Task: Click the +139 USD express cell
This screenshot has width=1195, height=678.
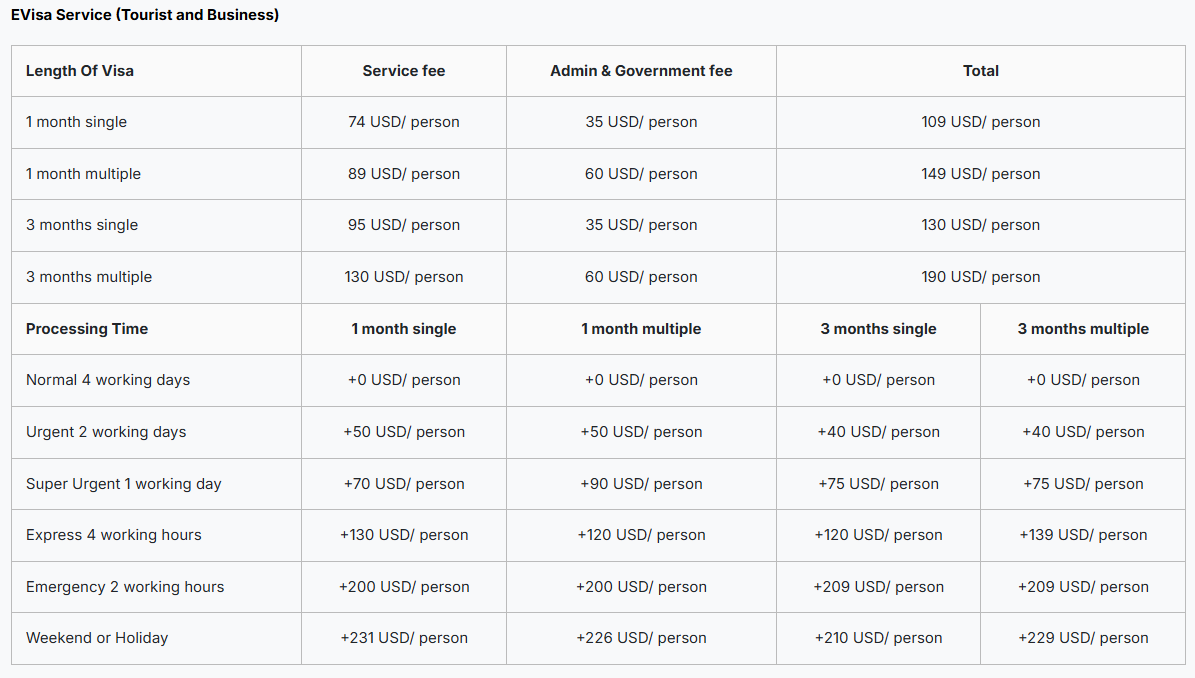Action: coord(1083,535)
